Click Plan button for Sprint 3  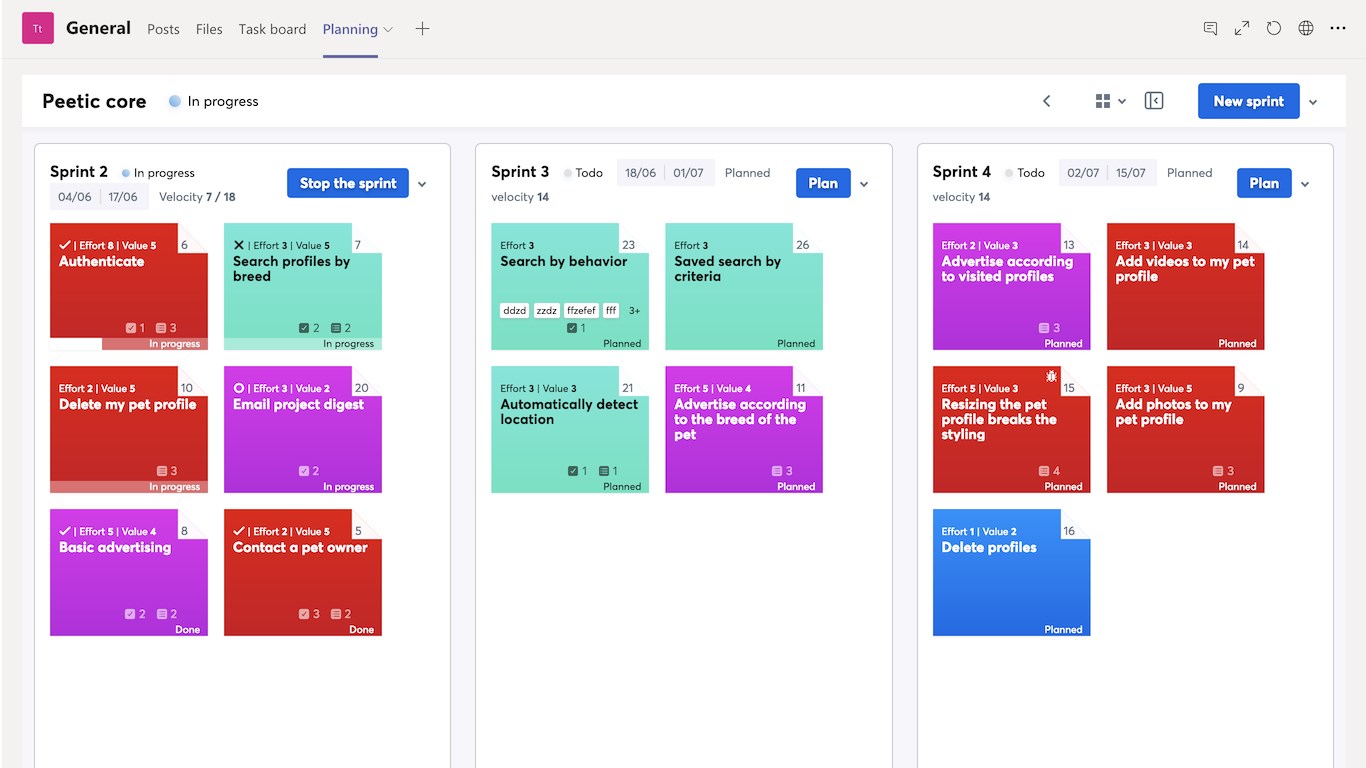[823, 183]
